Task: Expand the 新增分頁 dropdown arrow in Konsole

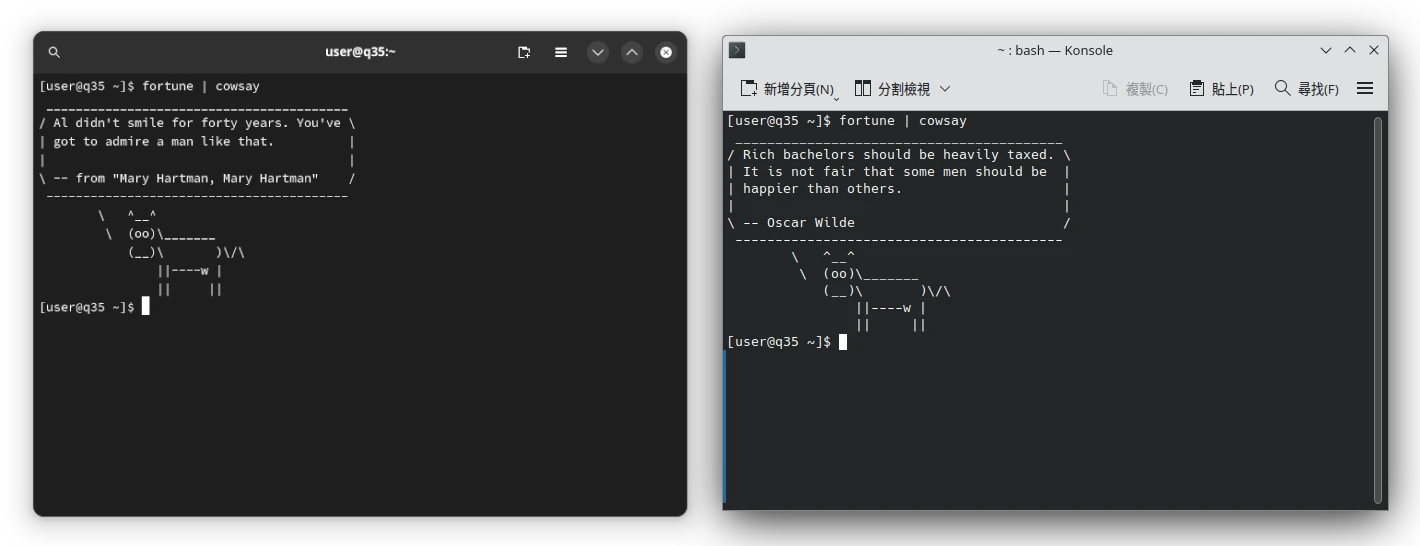Action: point(836,97)
